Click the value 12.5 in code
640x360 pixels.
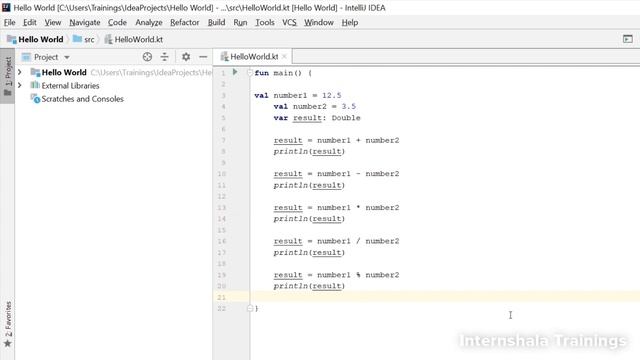pyautogui.click(x=331, y=96)
